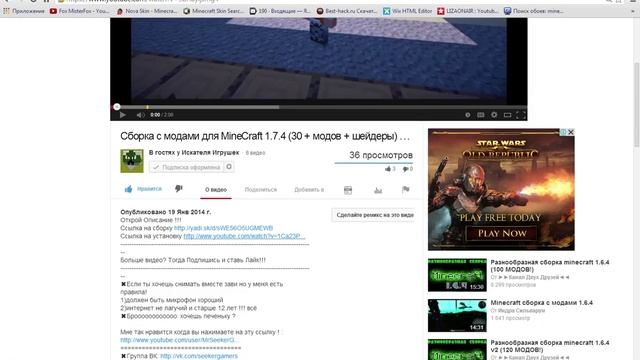Open the LIZAONAIR YouTube bookmark
Image resolution: width=640 pixels, height=360 pixels.
tap(468, 11)
